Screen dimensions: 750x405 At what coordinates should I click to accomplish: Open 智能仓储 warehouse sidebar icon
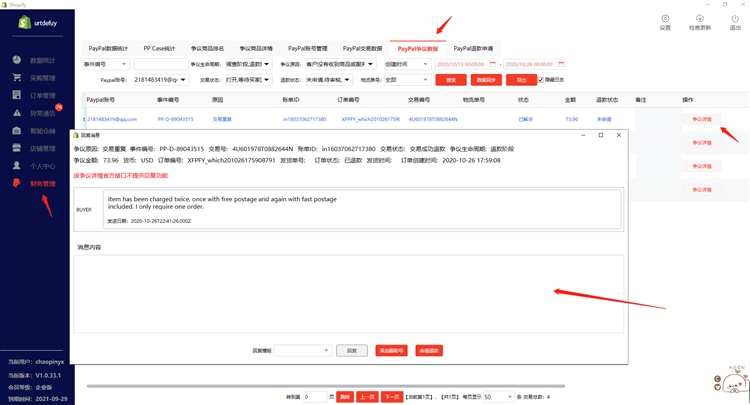click(x=17, y=131)
